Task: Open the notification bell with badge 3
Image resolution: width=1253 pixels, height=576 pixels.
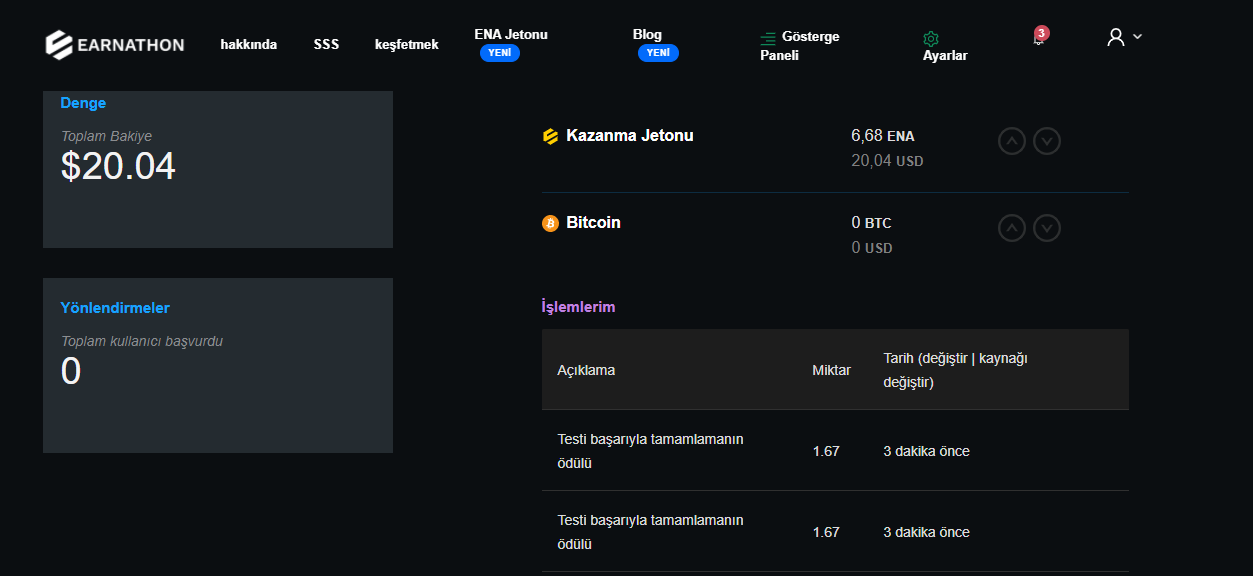Action: pyautogui.click(x=1039, y=37)
